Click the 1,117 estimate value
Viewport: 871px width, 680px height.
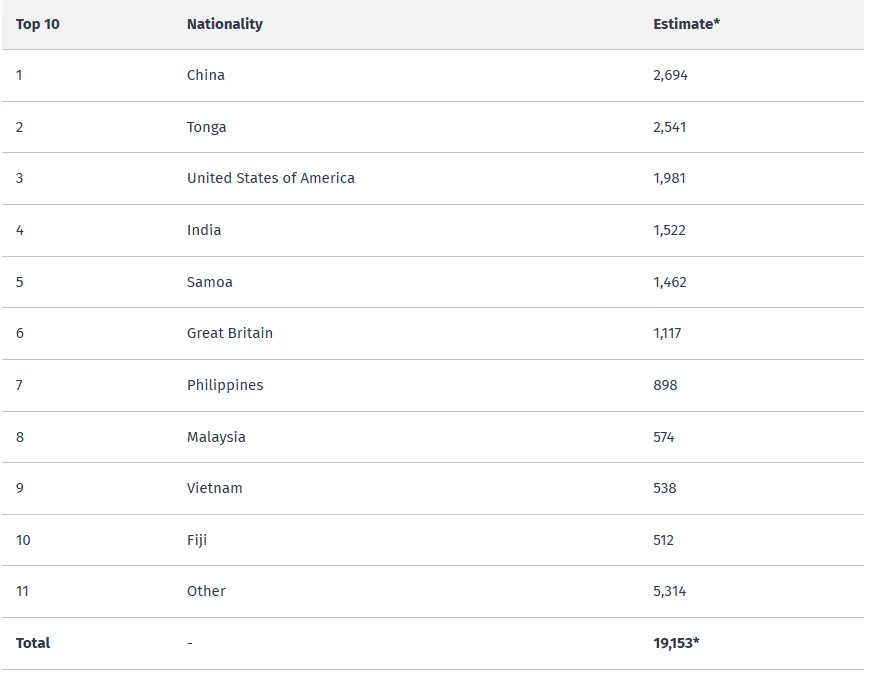[667, 333]
